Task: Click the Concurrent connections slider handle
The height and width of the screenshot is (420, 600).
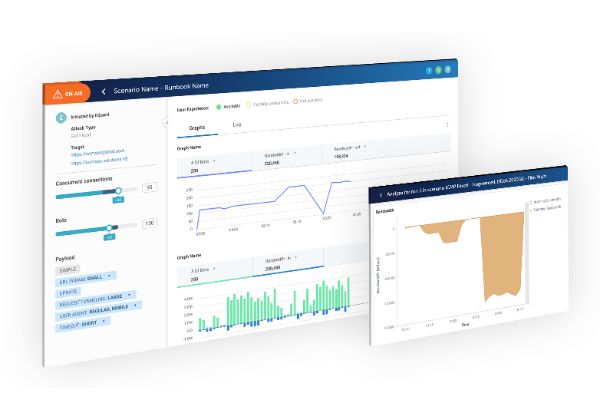Action: tap(118, 190)
